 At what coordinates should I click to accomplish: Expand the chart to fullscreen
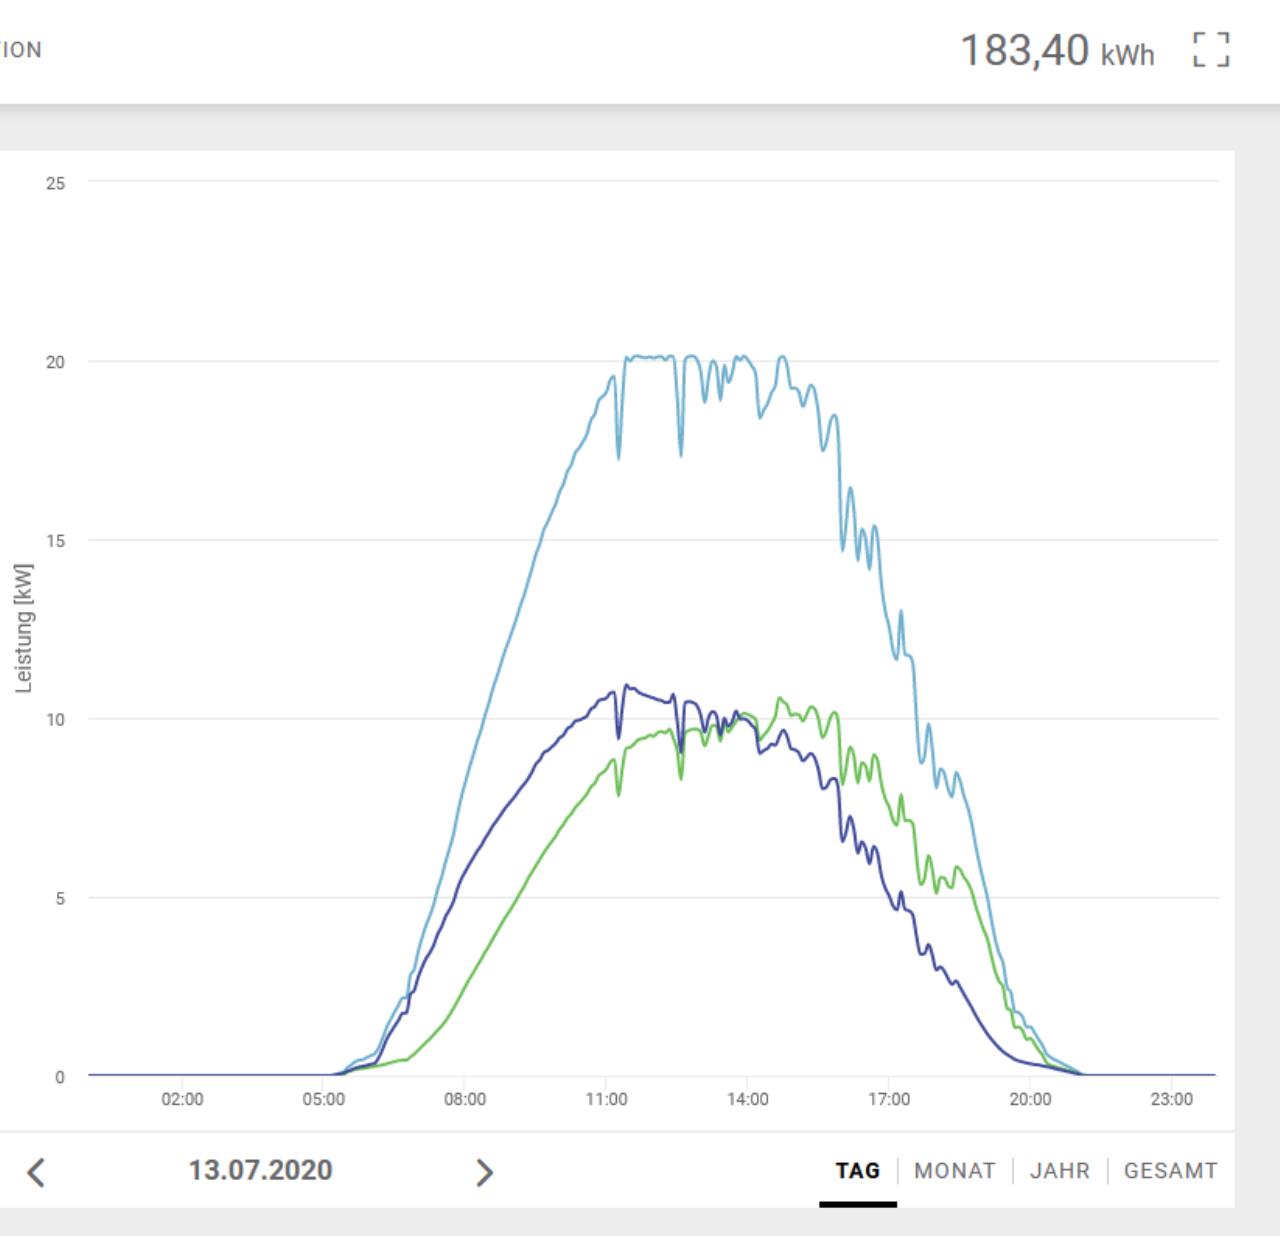(x=1210, y=49)
